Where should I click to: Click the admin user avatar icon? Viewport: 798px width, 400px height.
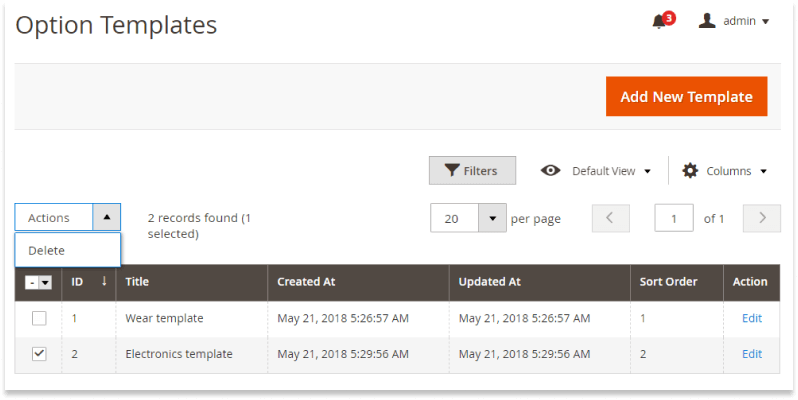706,20
